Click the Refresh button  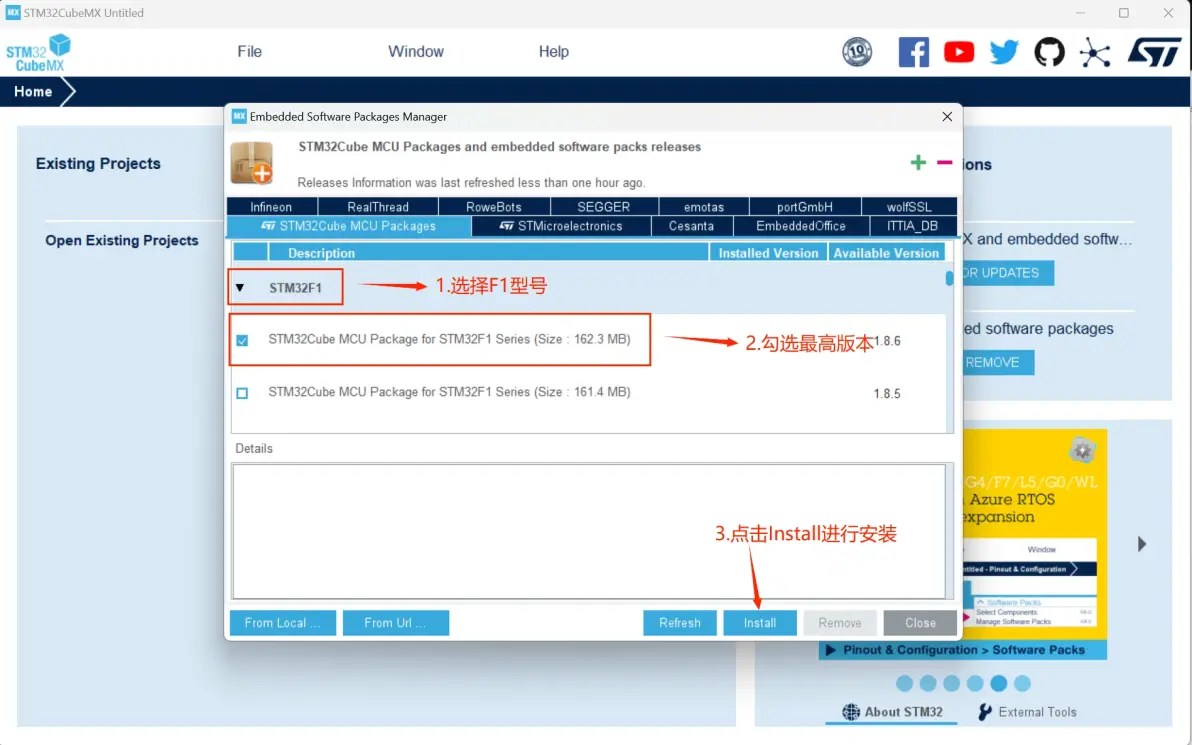[x=680, y=623]
